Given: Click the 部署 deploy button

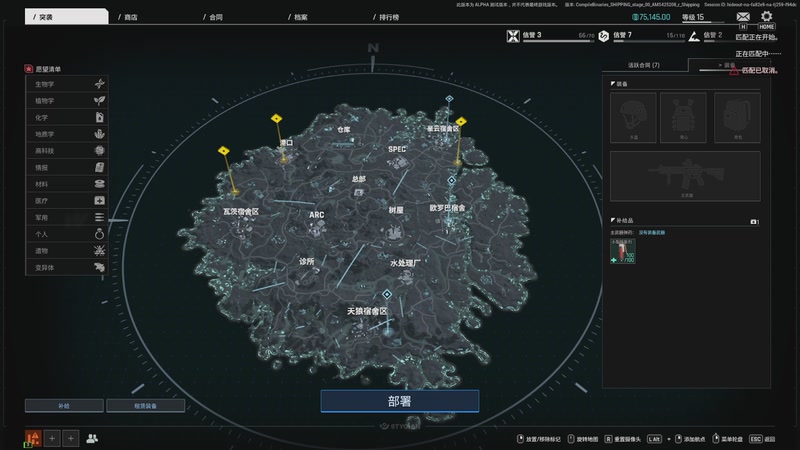Looking at the screenshot, I should [x=399, y=401].
